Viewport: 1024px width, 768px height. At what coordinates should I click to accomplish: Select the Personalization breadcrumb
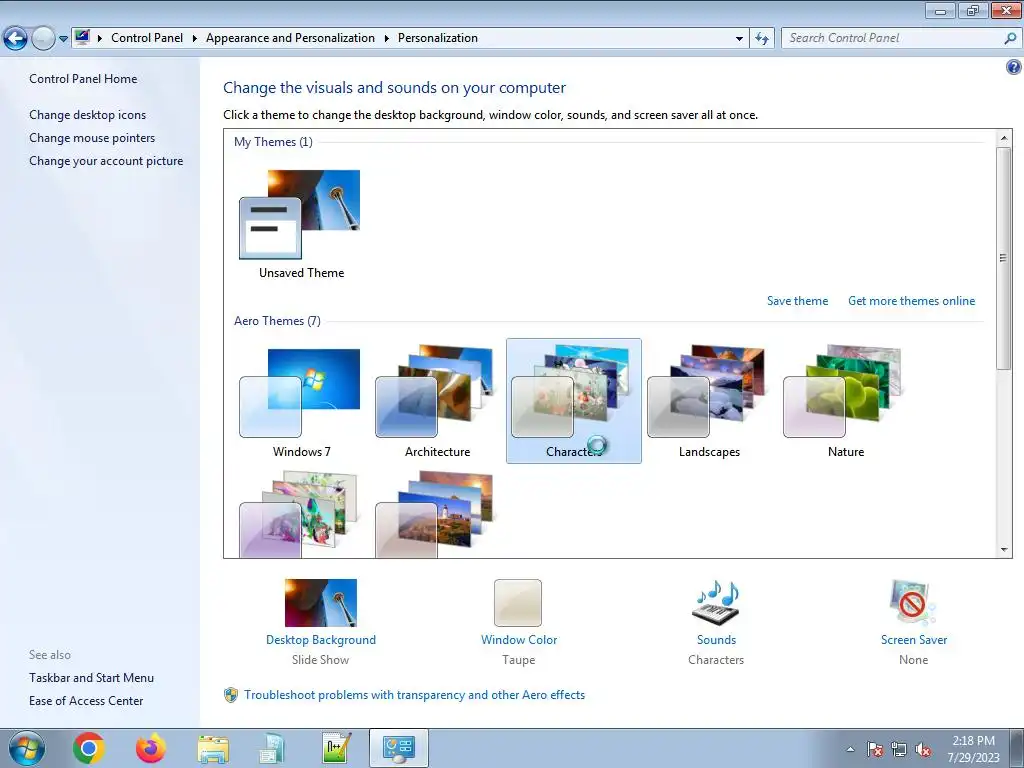point(438,38)
